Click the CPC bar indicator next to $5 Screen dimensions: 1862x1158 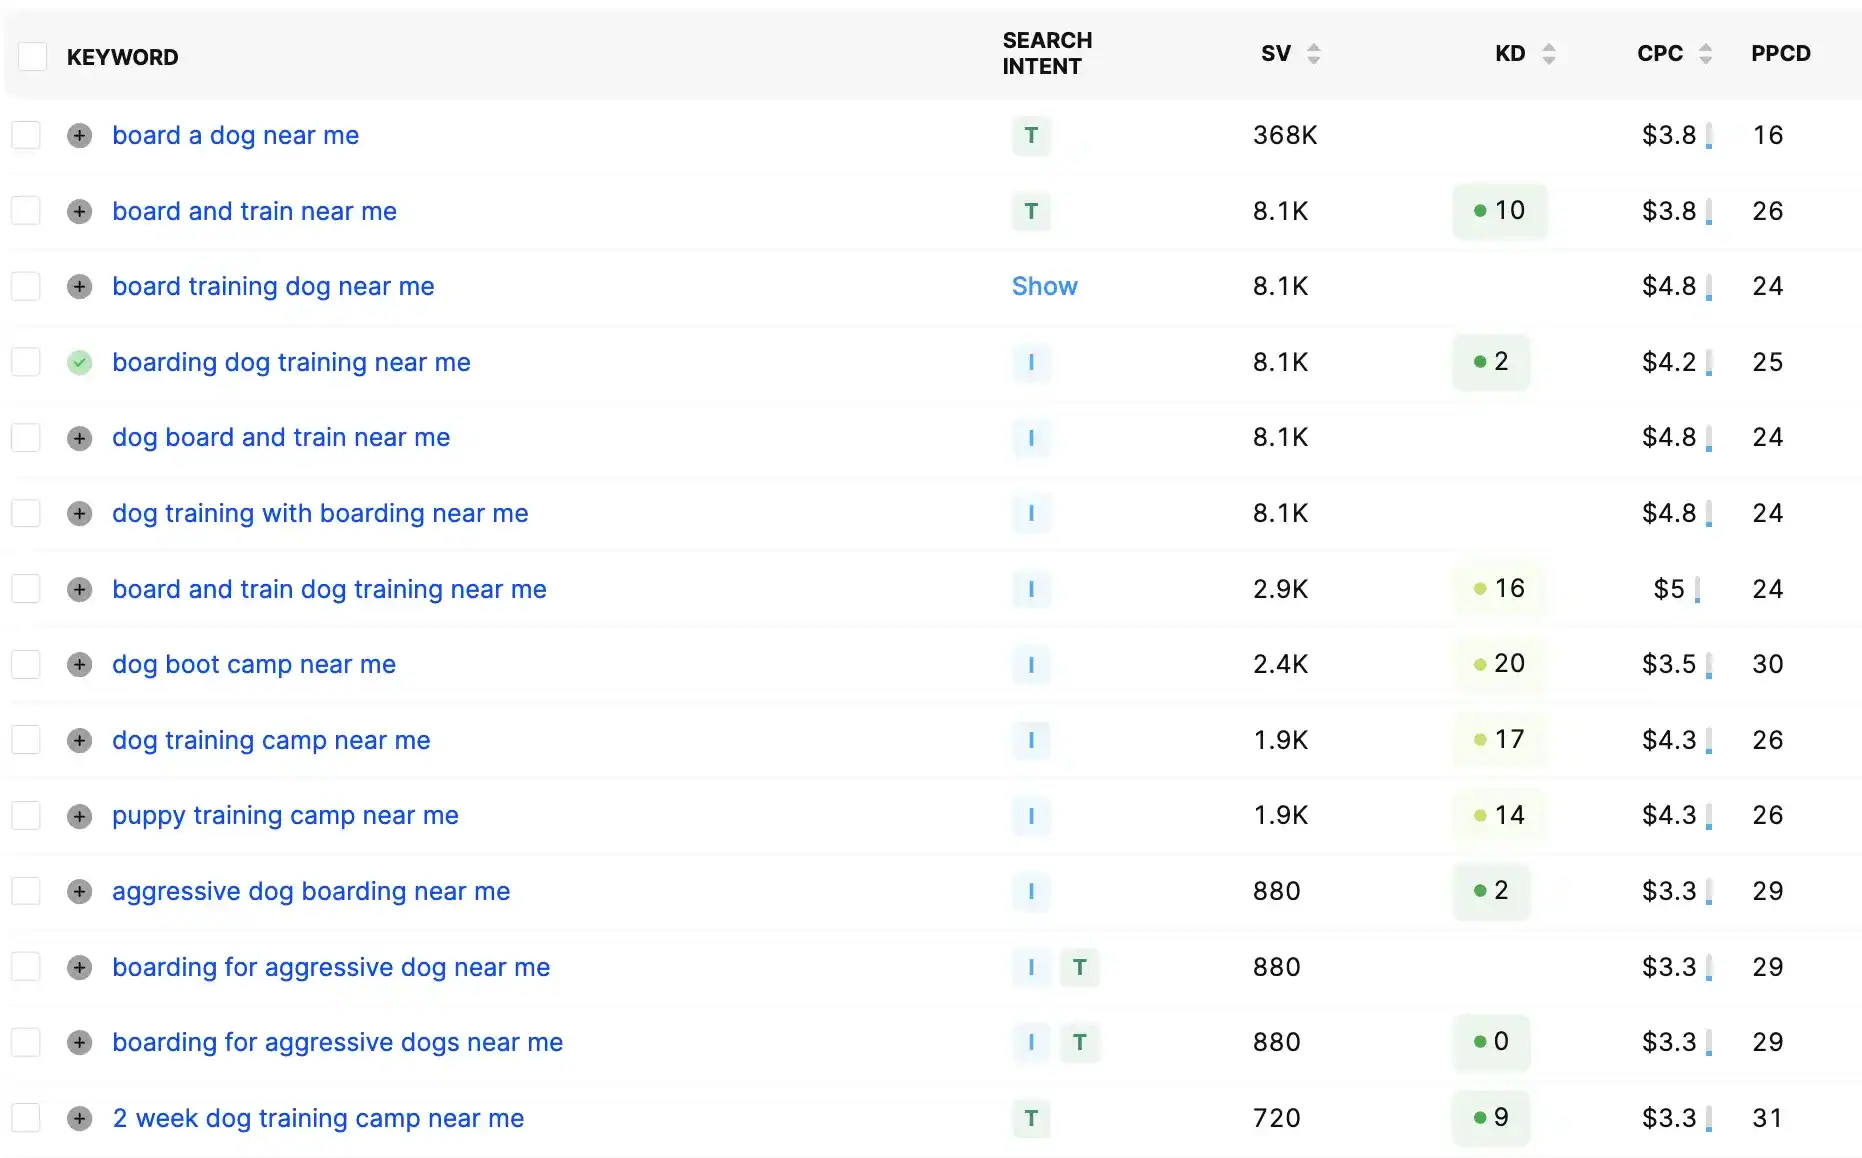[x=1697, y=591]
